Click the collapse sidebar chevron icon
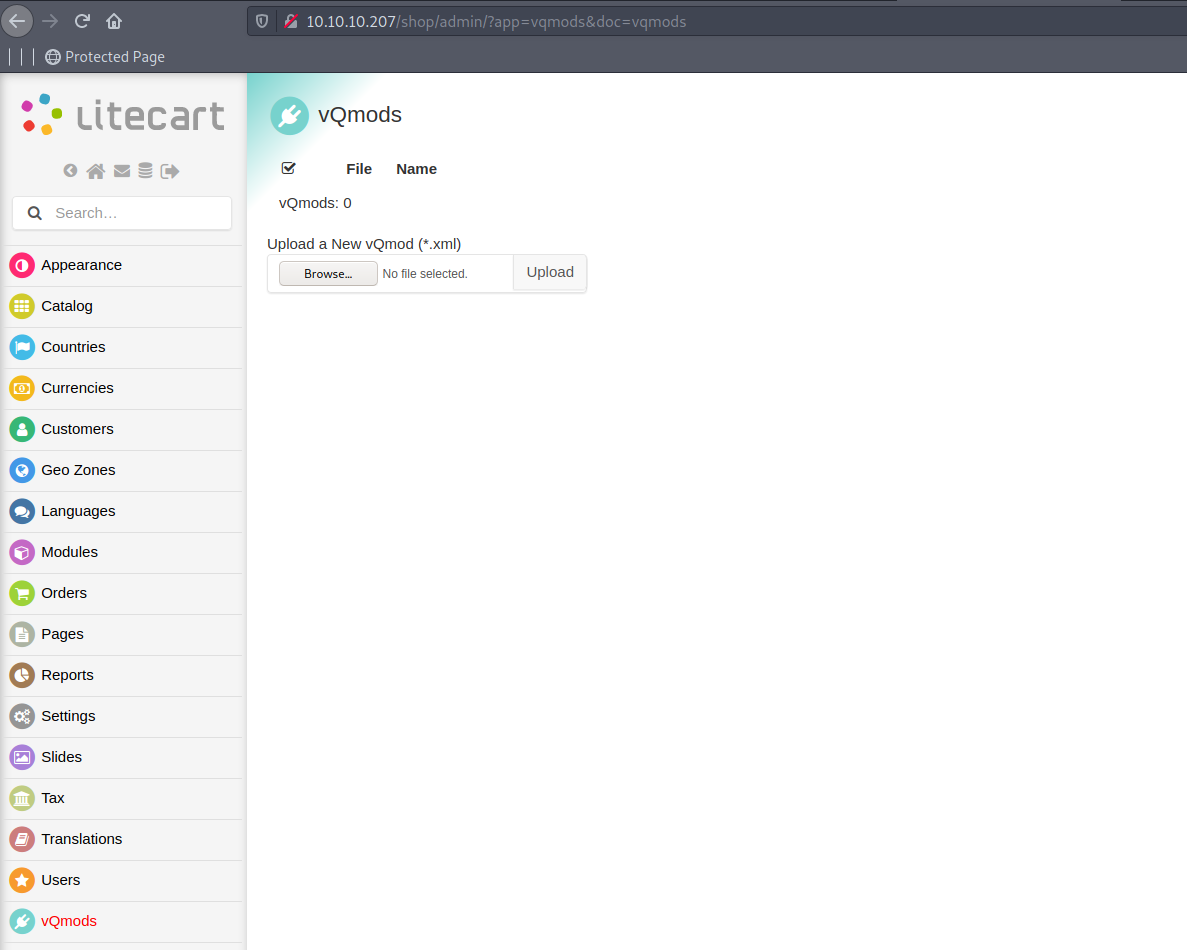1187x950 pixels. (x=70, y=171)
